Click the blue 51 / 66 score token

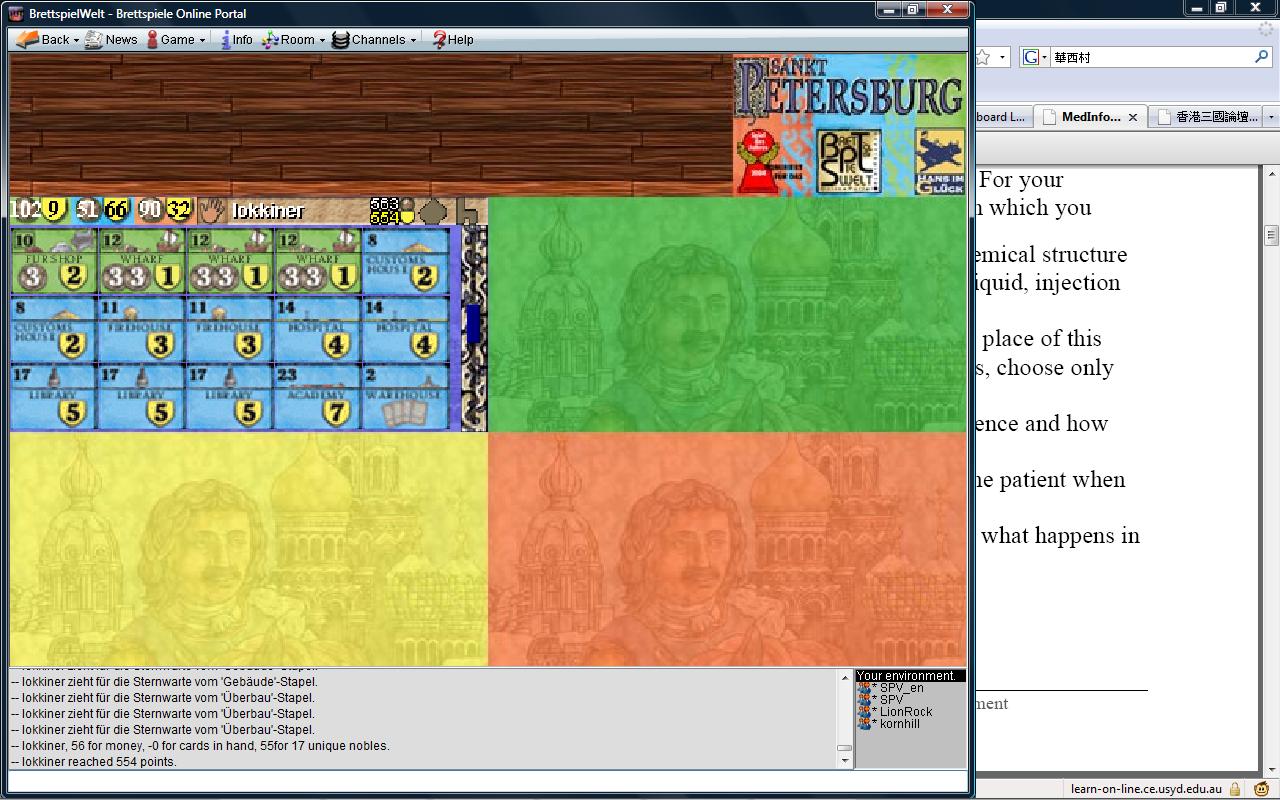(x=102, y=209)
